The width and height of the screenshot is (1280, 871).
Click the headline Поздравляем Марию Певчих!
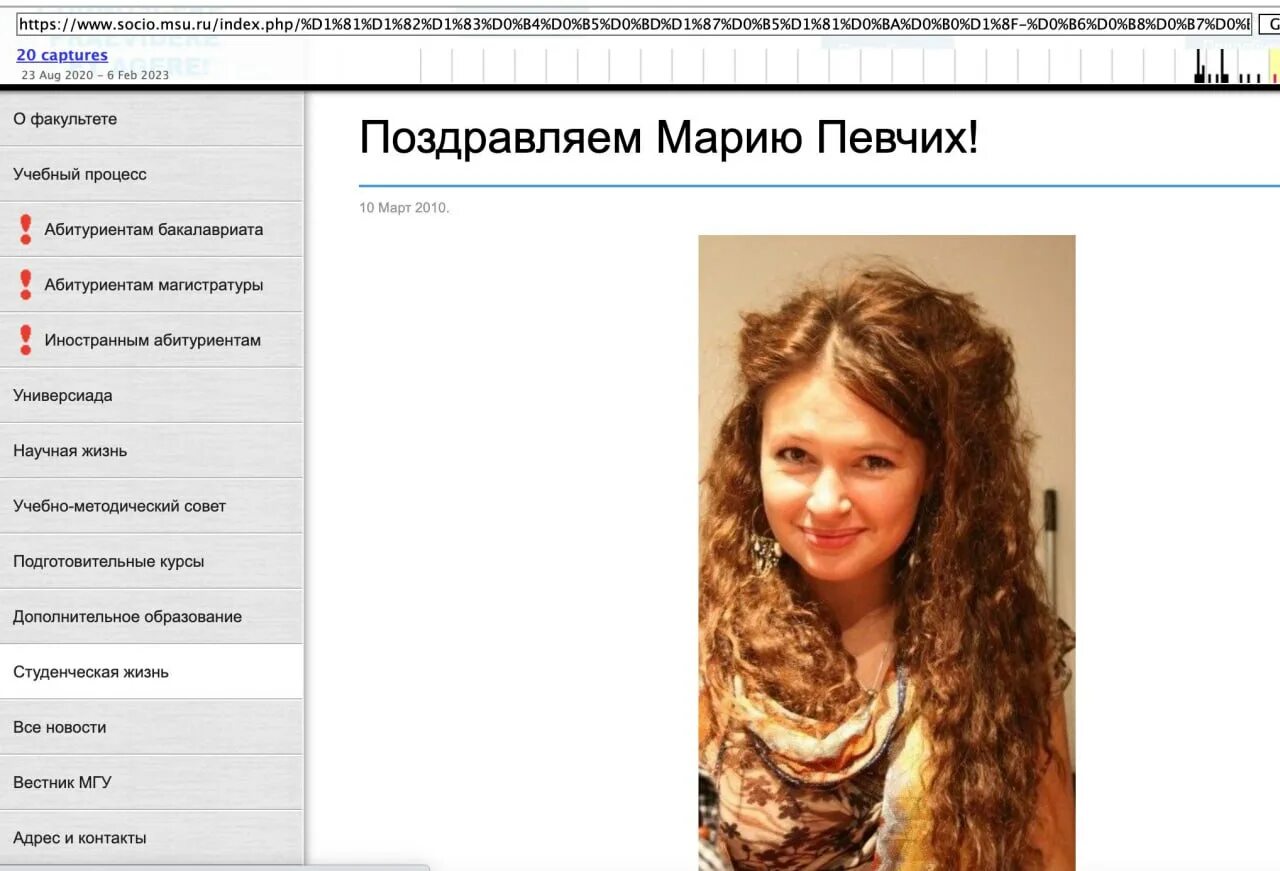point(668,138)
